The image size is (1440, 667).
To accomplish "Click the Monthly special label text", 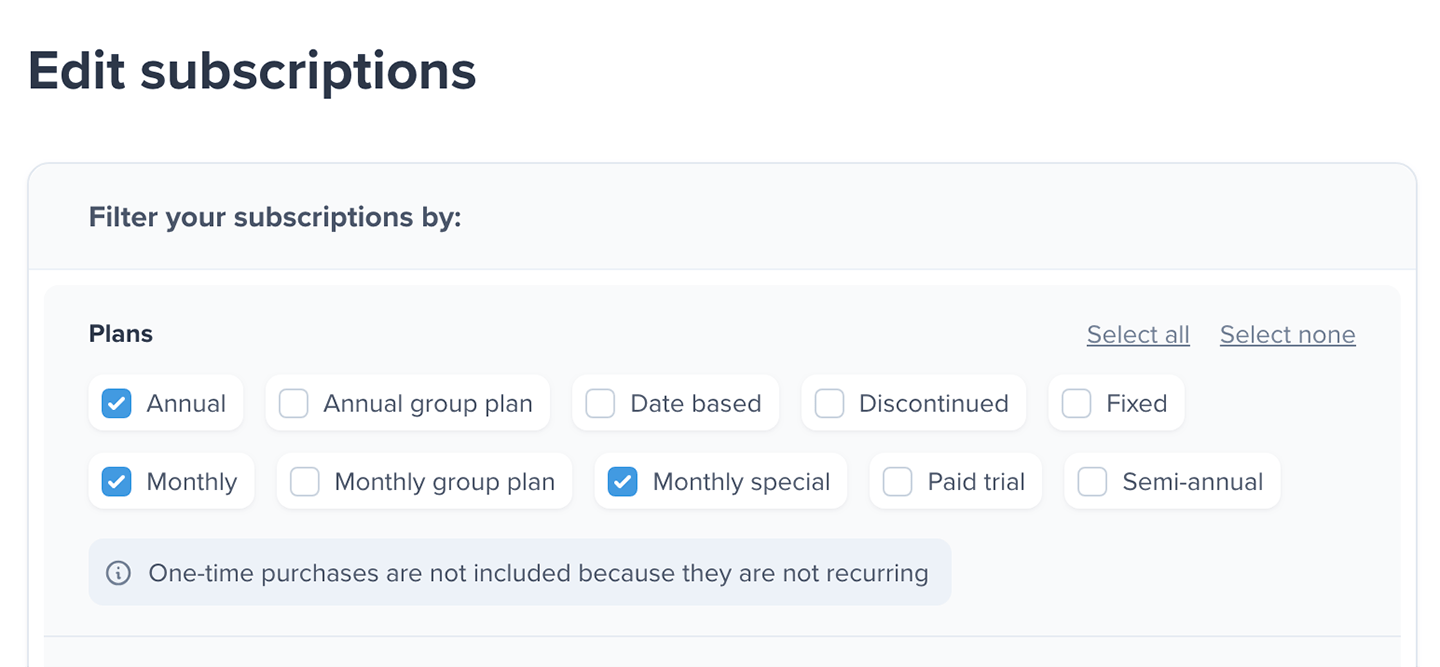I will 741,482.
